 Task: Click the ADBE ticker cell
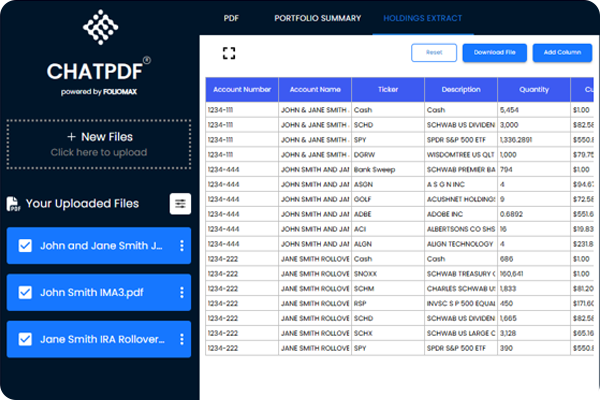point(388,214)
